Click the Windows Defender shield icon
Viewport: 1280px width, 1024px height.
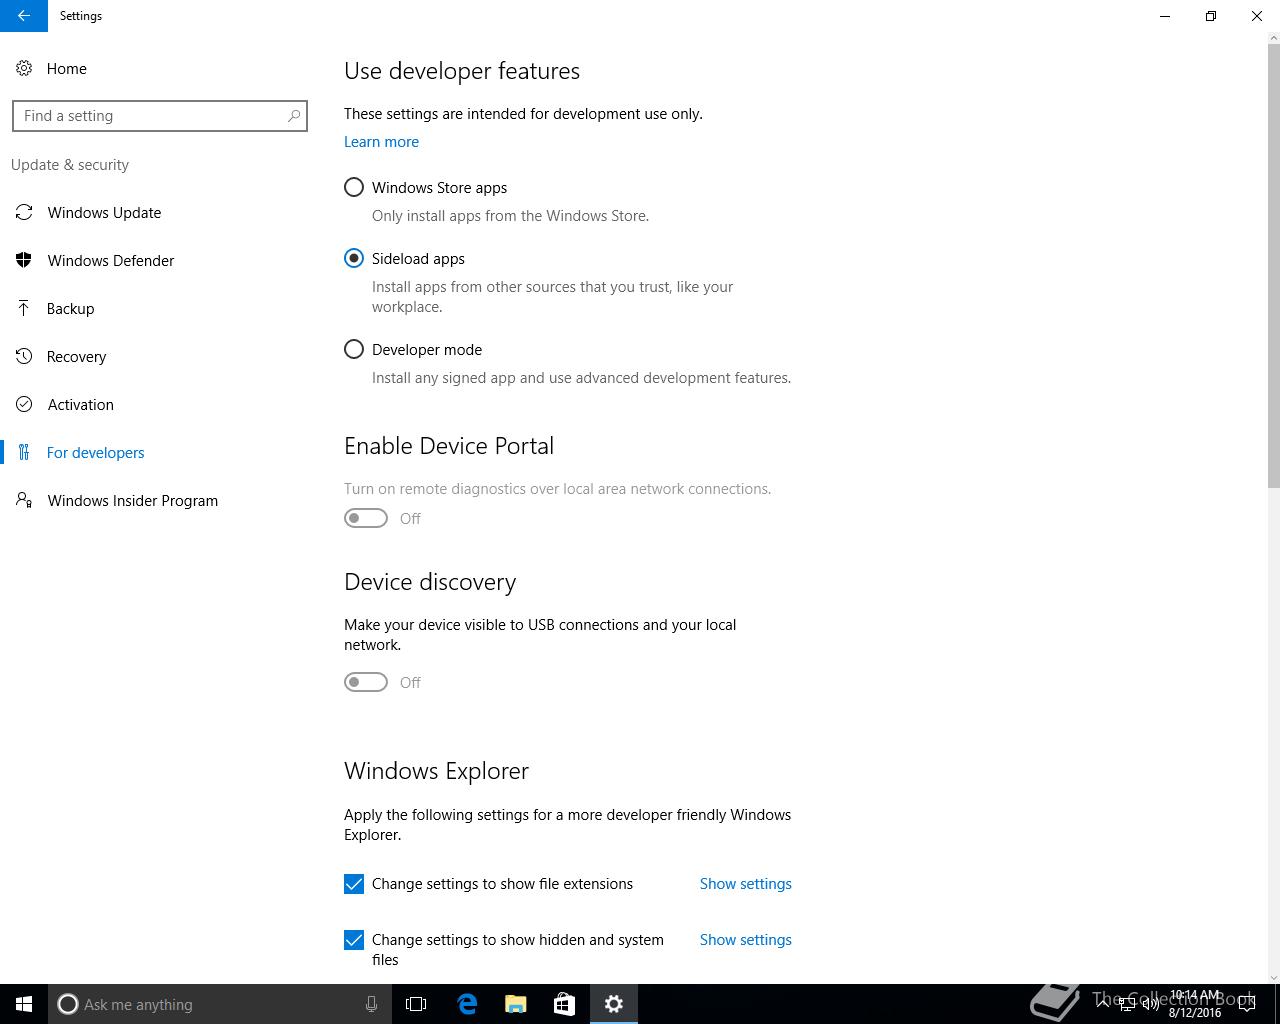(24, 260)
